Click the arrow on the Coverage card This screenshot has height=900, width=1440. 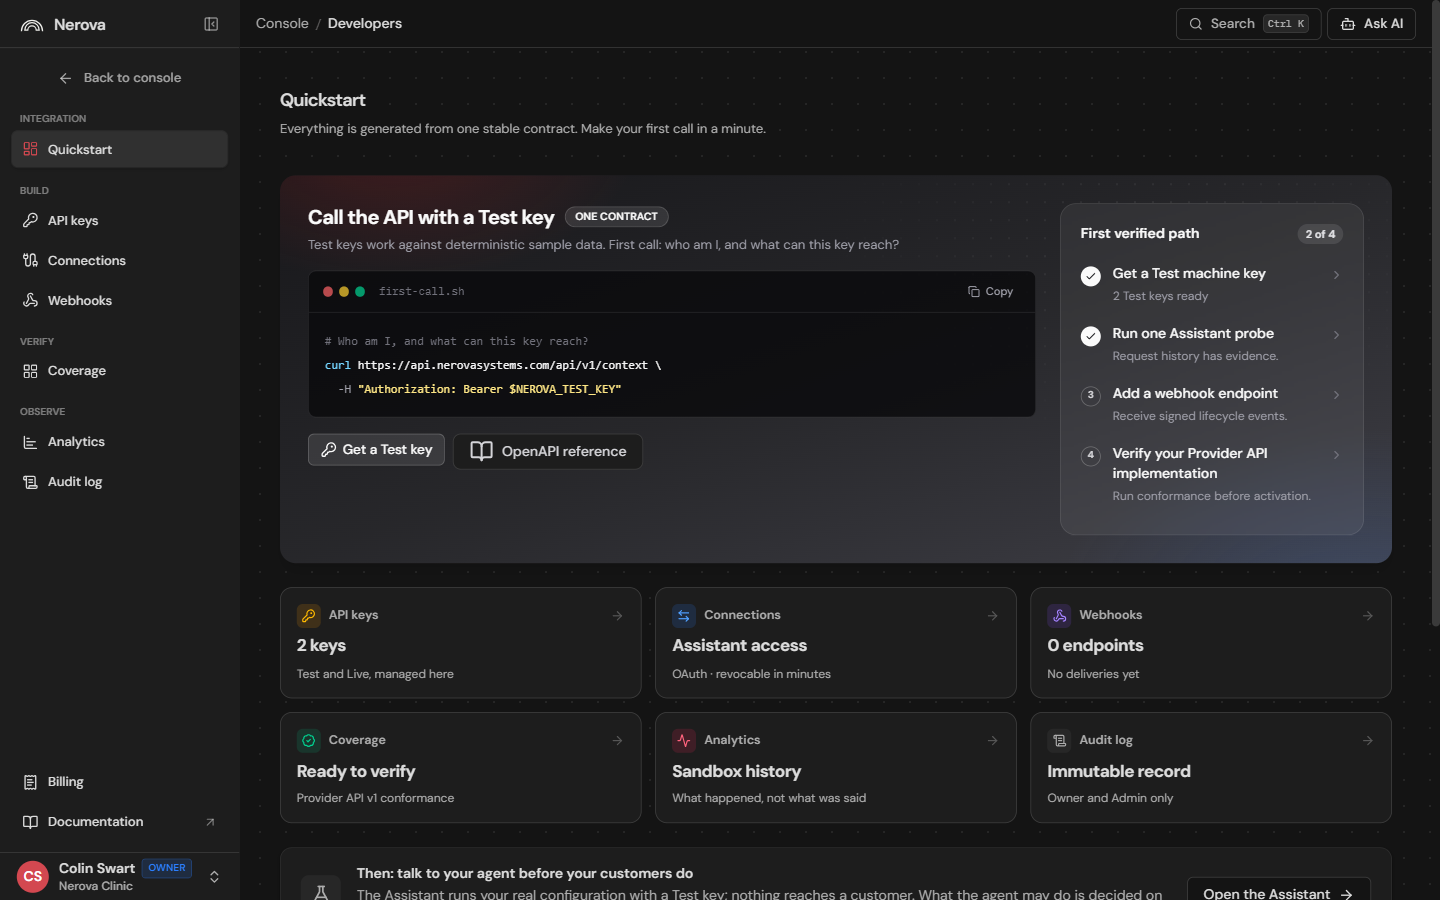click(617, 741)
